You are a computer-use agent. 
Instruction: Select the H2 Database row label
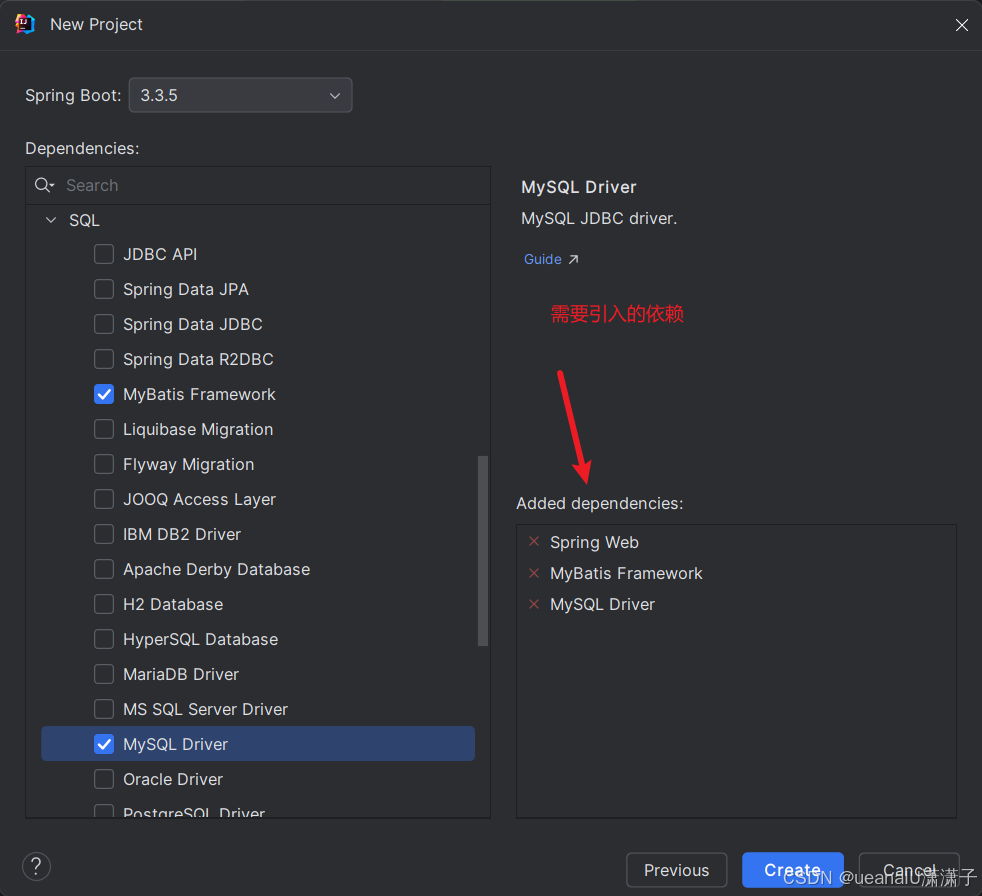click(x=173, y=604)
